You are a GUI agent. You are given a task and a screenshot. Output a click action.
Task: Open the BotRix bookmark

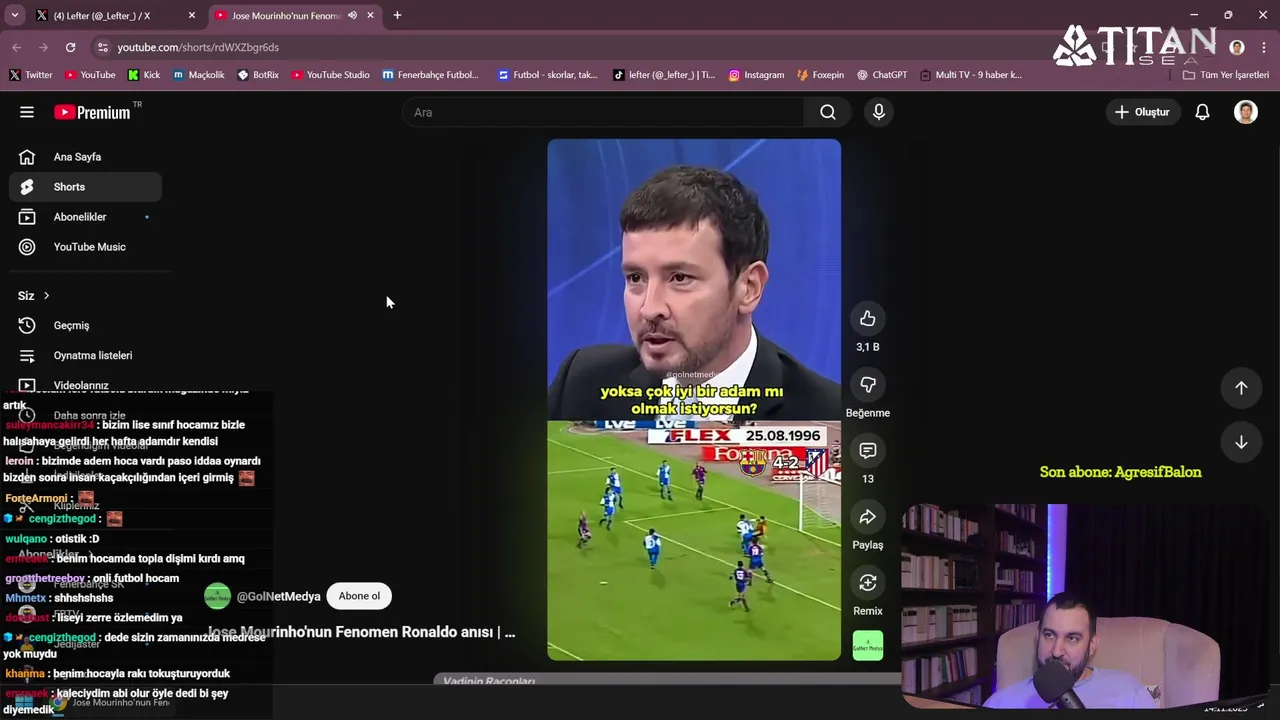click(x=258, y=75)
